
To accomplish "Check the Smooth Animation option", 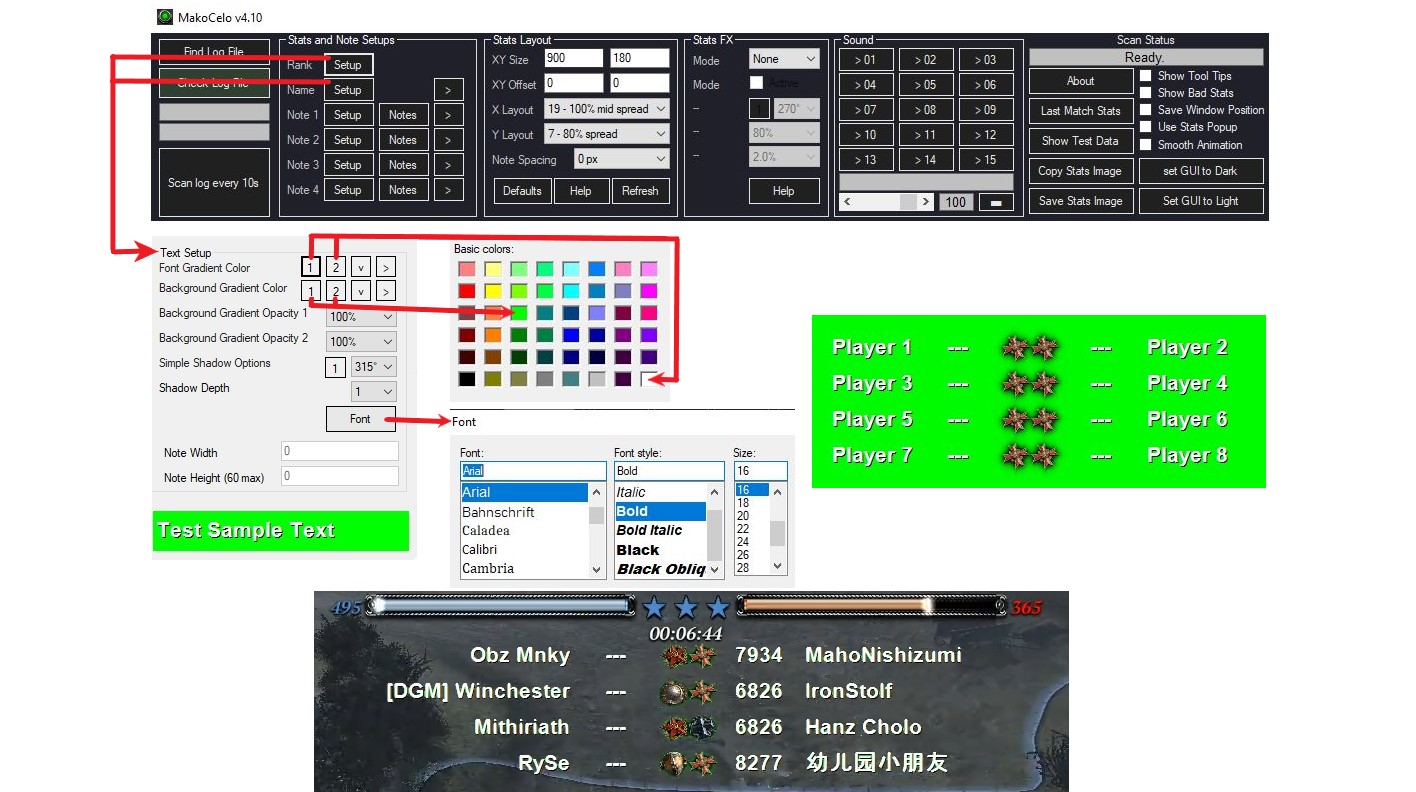I will tap(1146, 145).
